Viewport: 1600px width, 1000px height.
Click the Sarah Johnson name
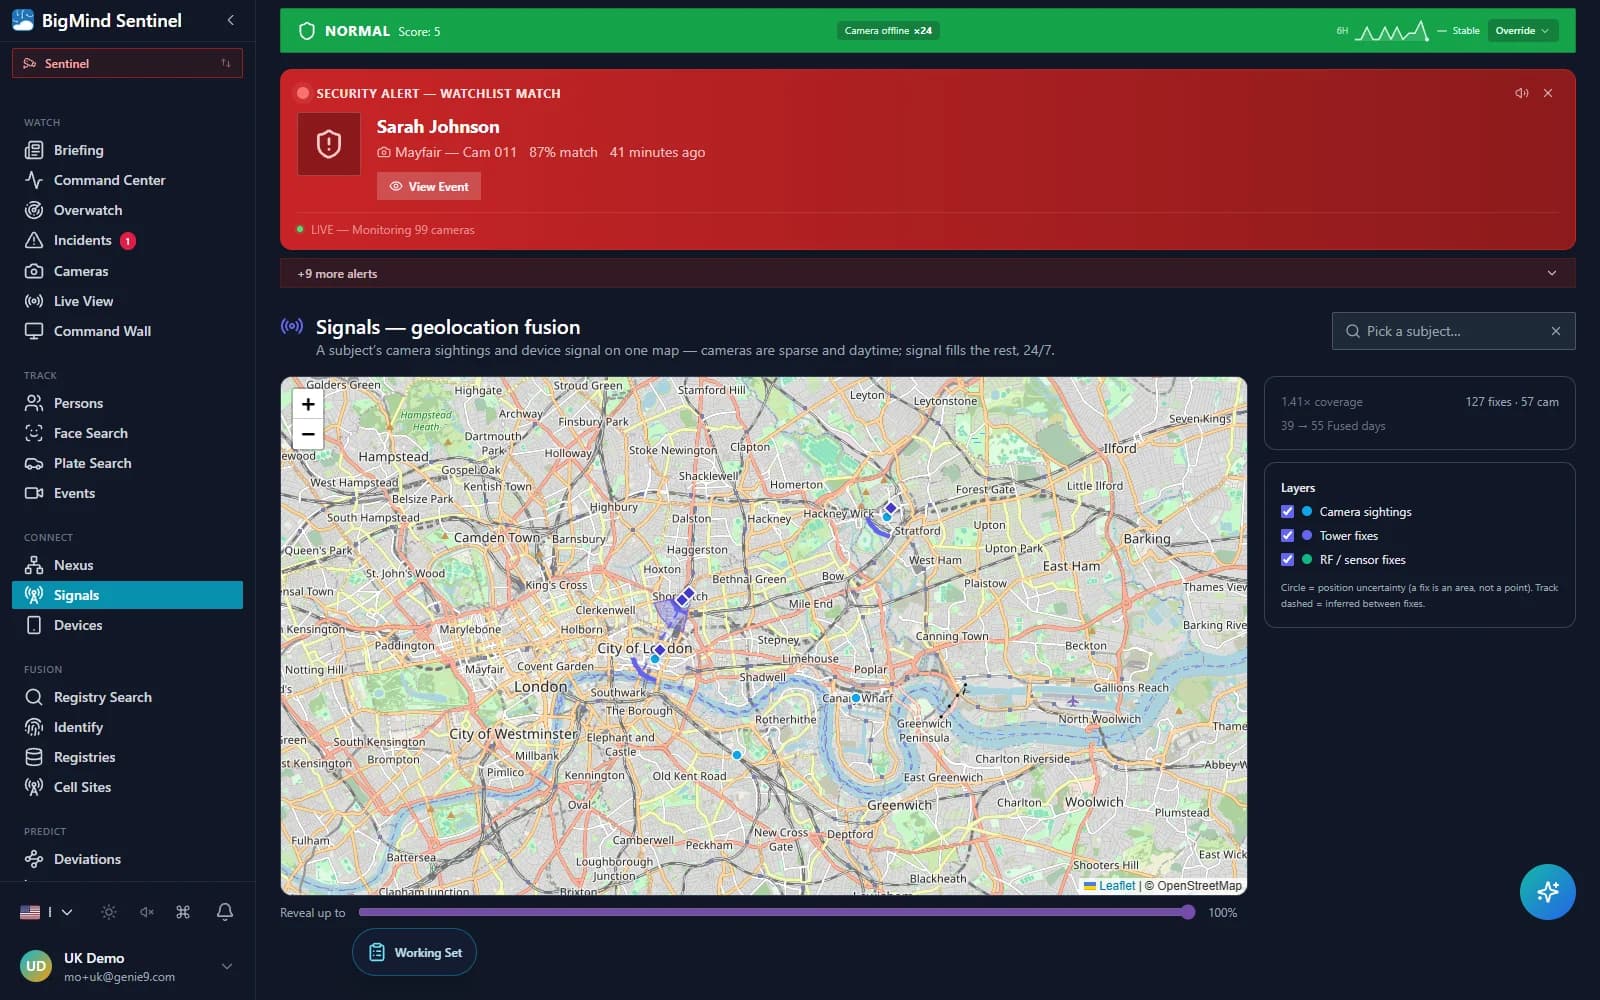point(438,127)
